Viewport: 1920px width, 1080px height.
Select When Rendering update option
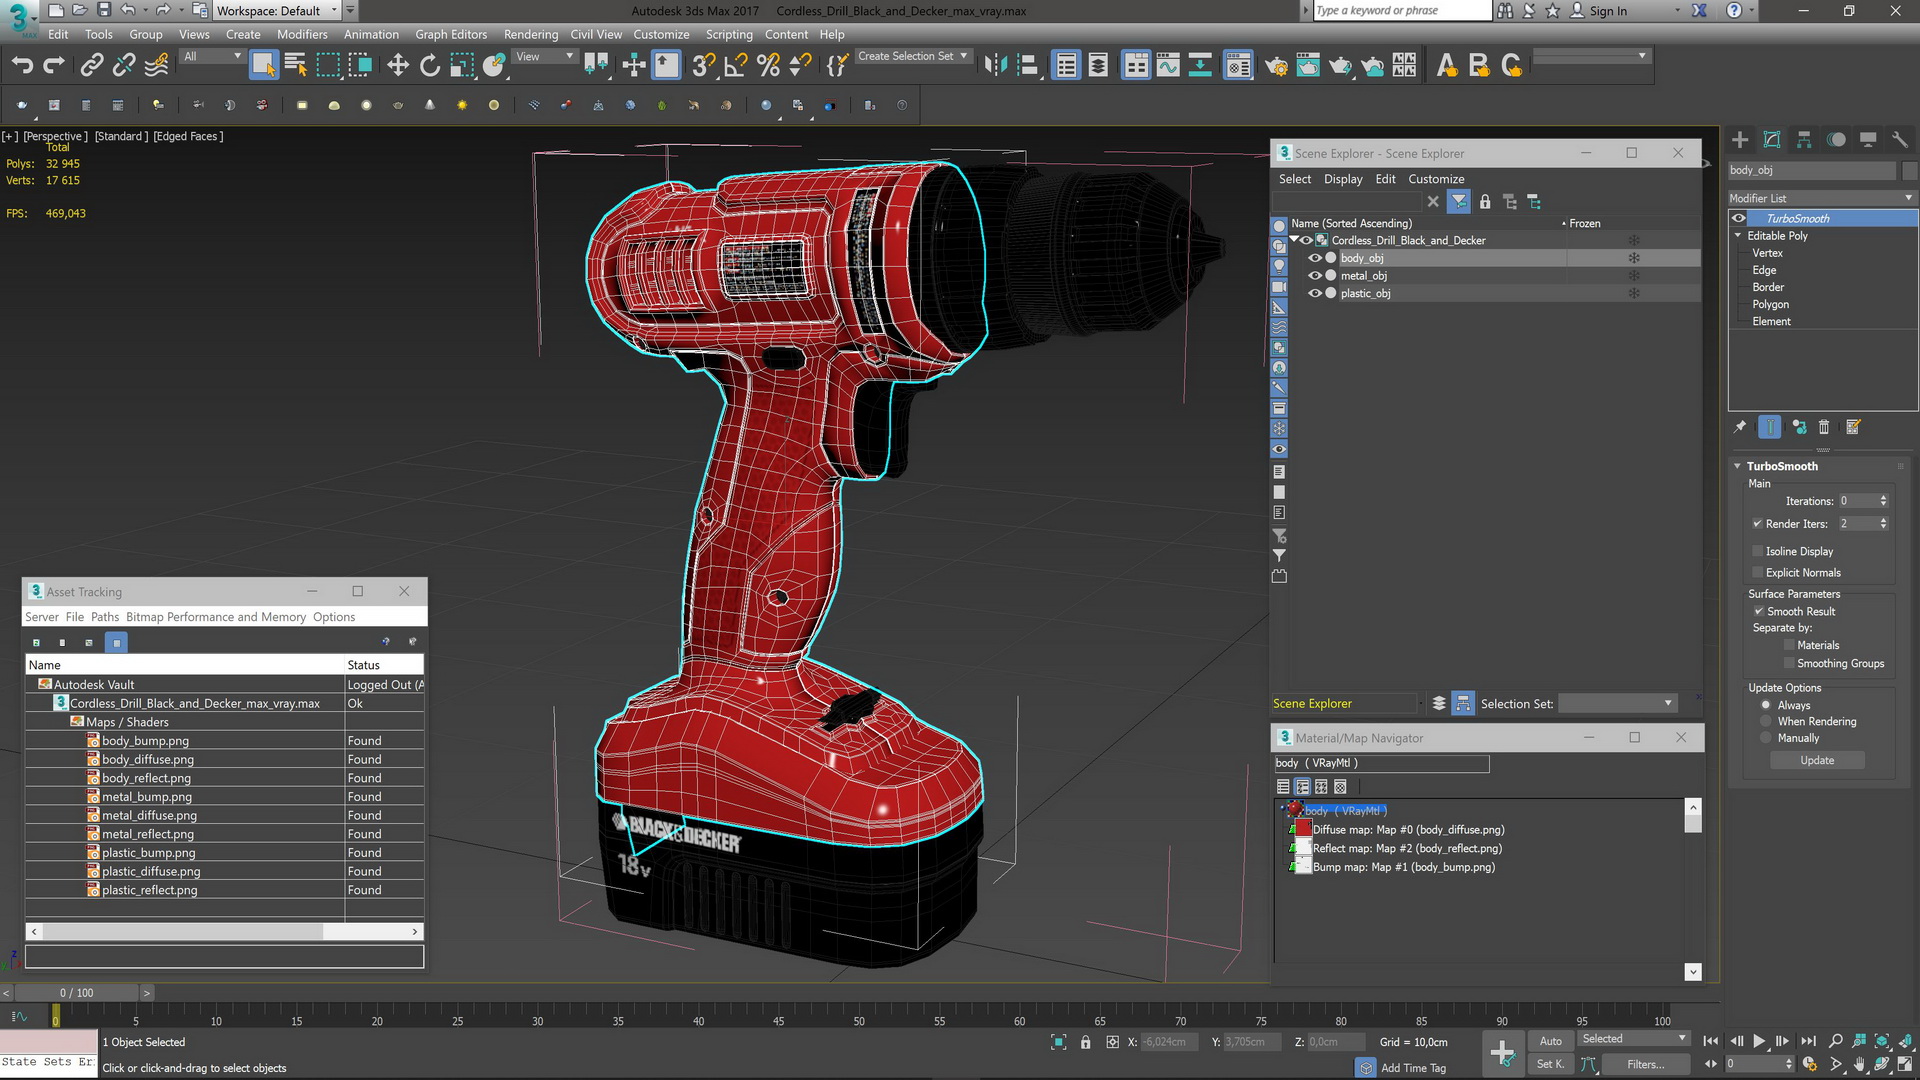1766,722
